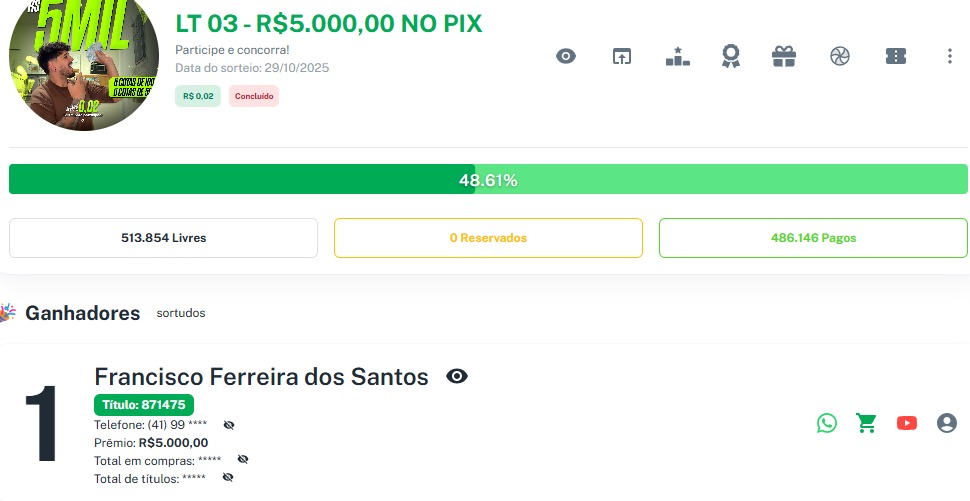Select the 0 Reservados filter
970x501 pixels.
488,238
